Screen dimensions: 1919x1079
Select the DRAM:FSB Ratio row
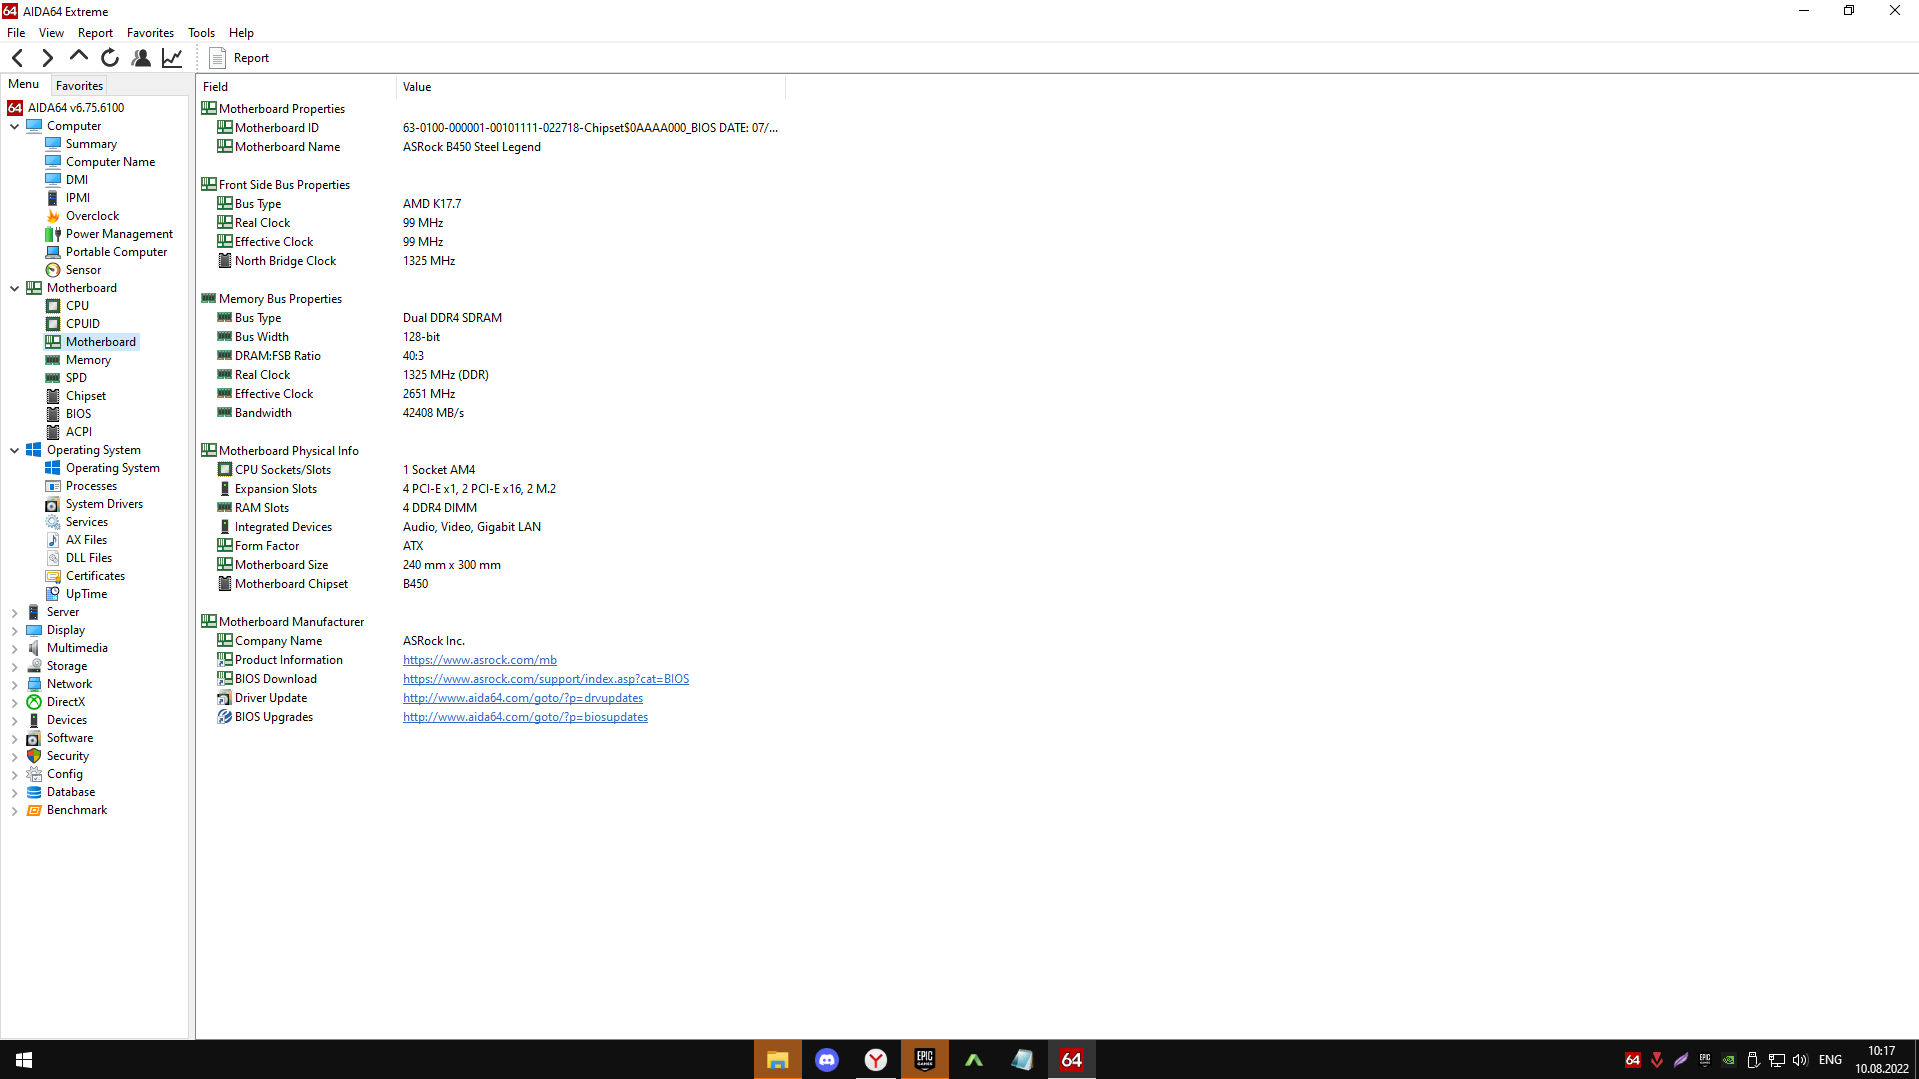[x=491, y=356]
